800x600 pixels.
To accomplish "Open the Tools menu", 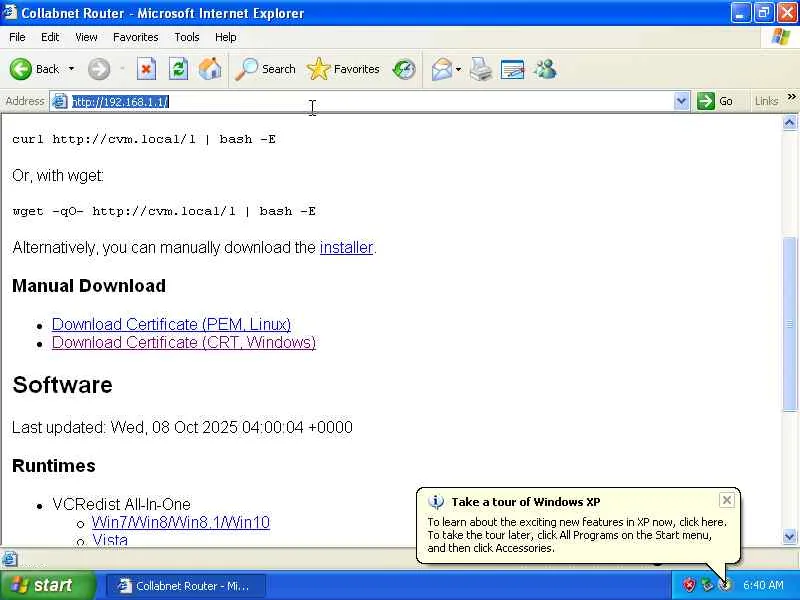I will point(187,37).
